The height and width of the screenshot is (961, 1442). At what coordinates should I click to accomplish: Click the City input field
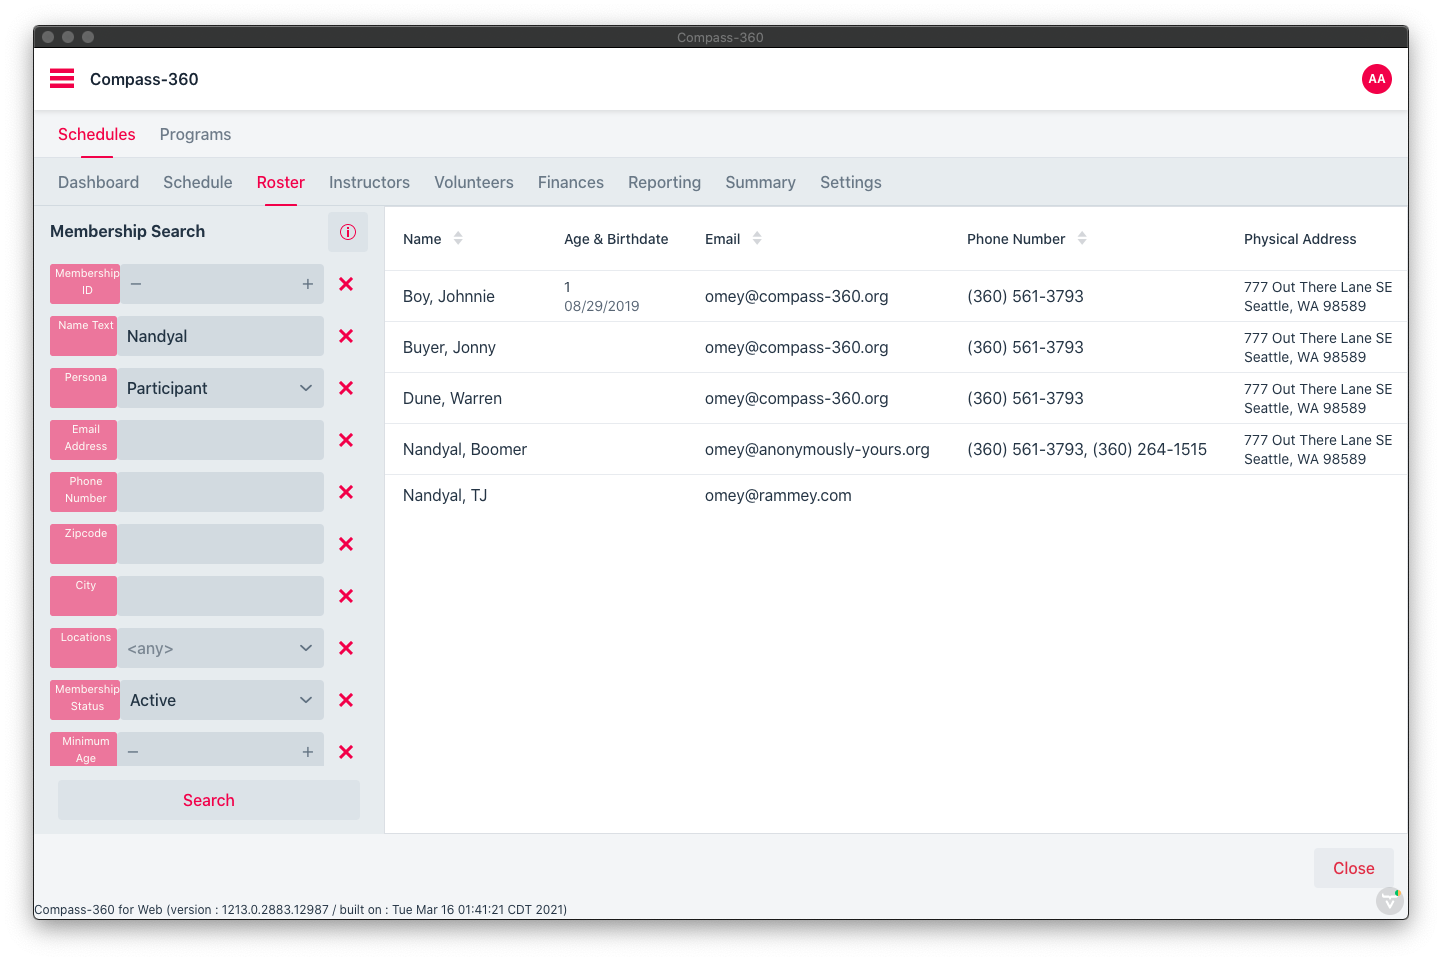click(x=220, y=595)
